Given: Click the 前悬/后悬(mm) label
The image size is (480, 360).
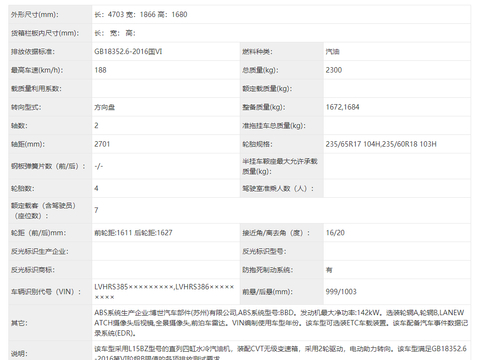Looking at the screenshot, I should (x=267, y=292).
